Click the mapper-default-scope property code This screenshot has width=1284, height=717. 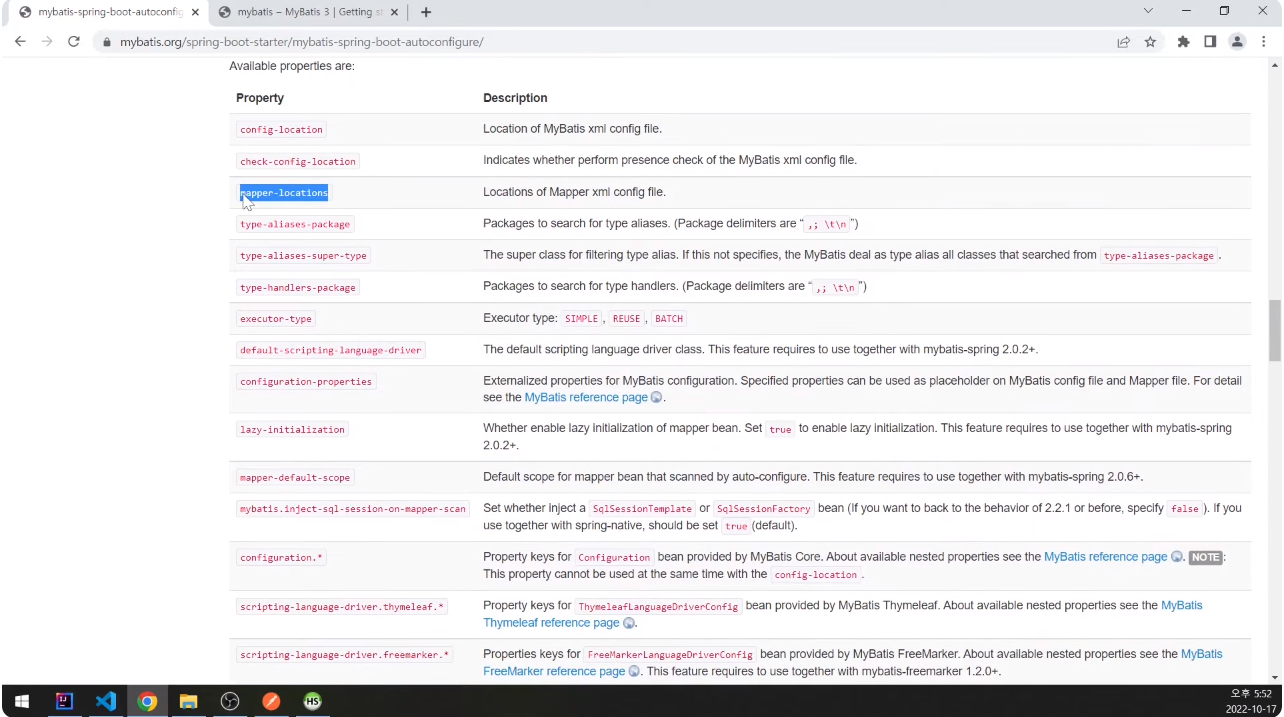(x=295, y=477)
